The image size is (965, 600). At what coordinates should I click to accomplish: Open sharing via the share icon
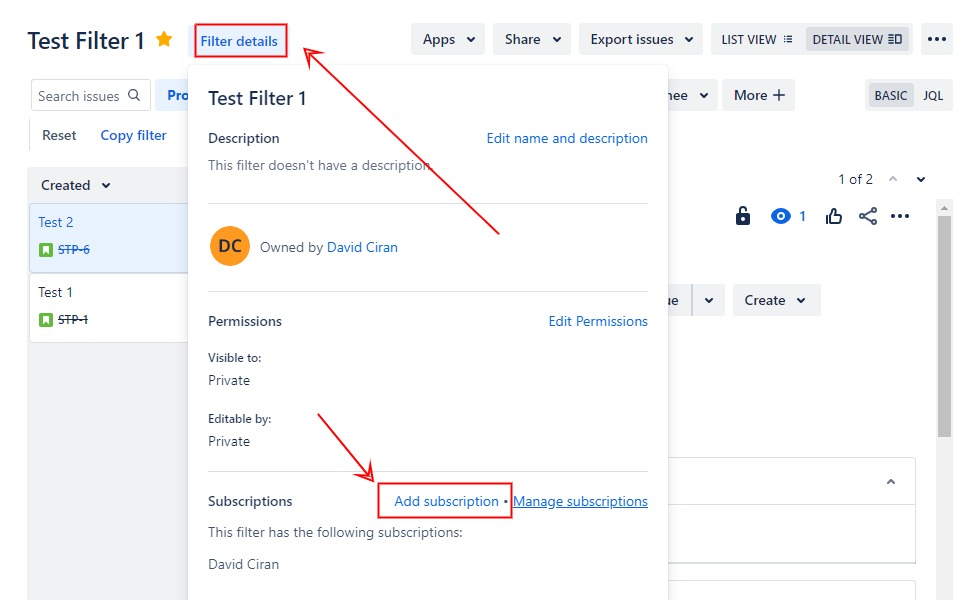click(868, 215)
